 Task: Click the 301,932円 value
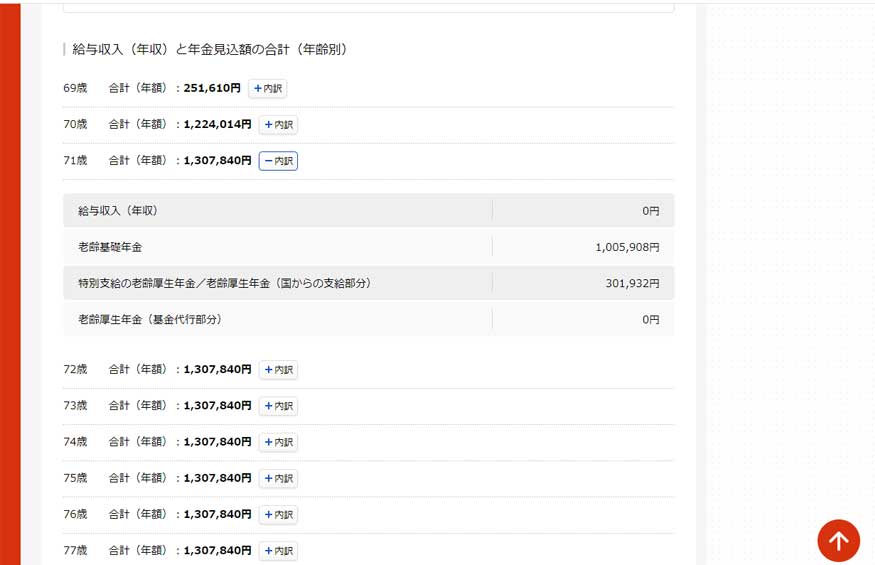[632, 283]
